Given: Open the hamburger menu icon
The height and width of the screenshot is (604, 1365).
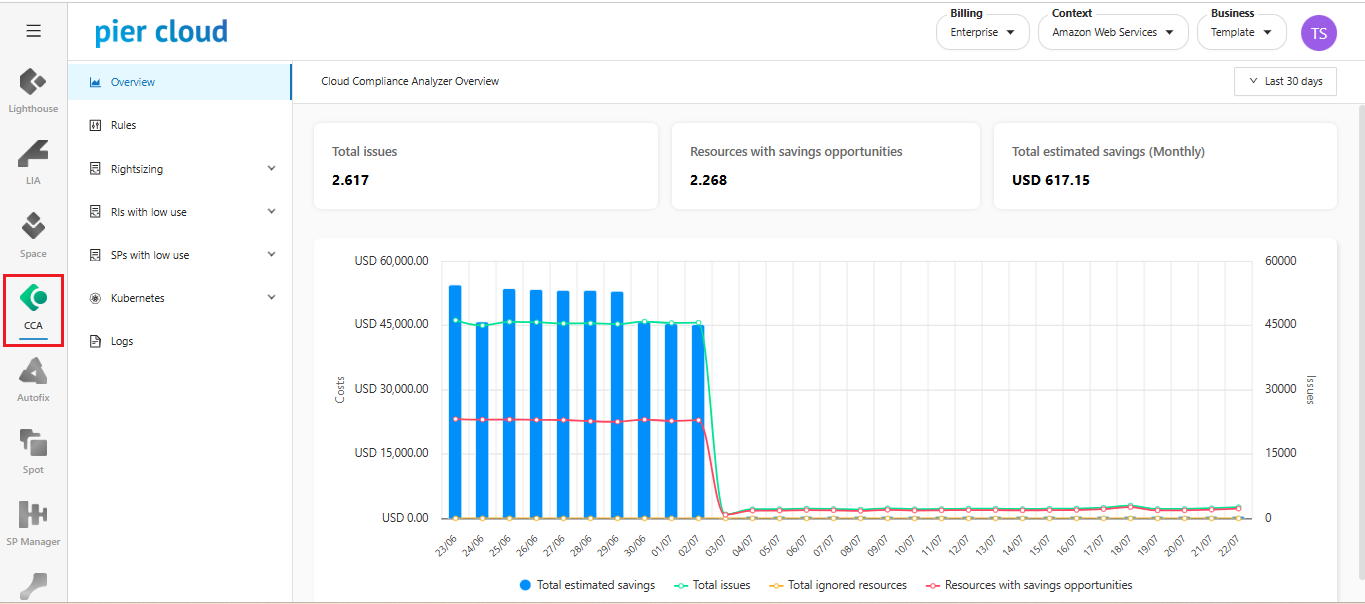Looking at the screenshot, I should 33,31.
